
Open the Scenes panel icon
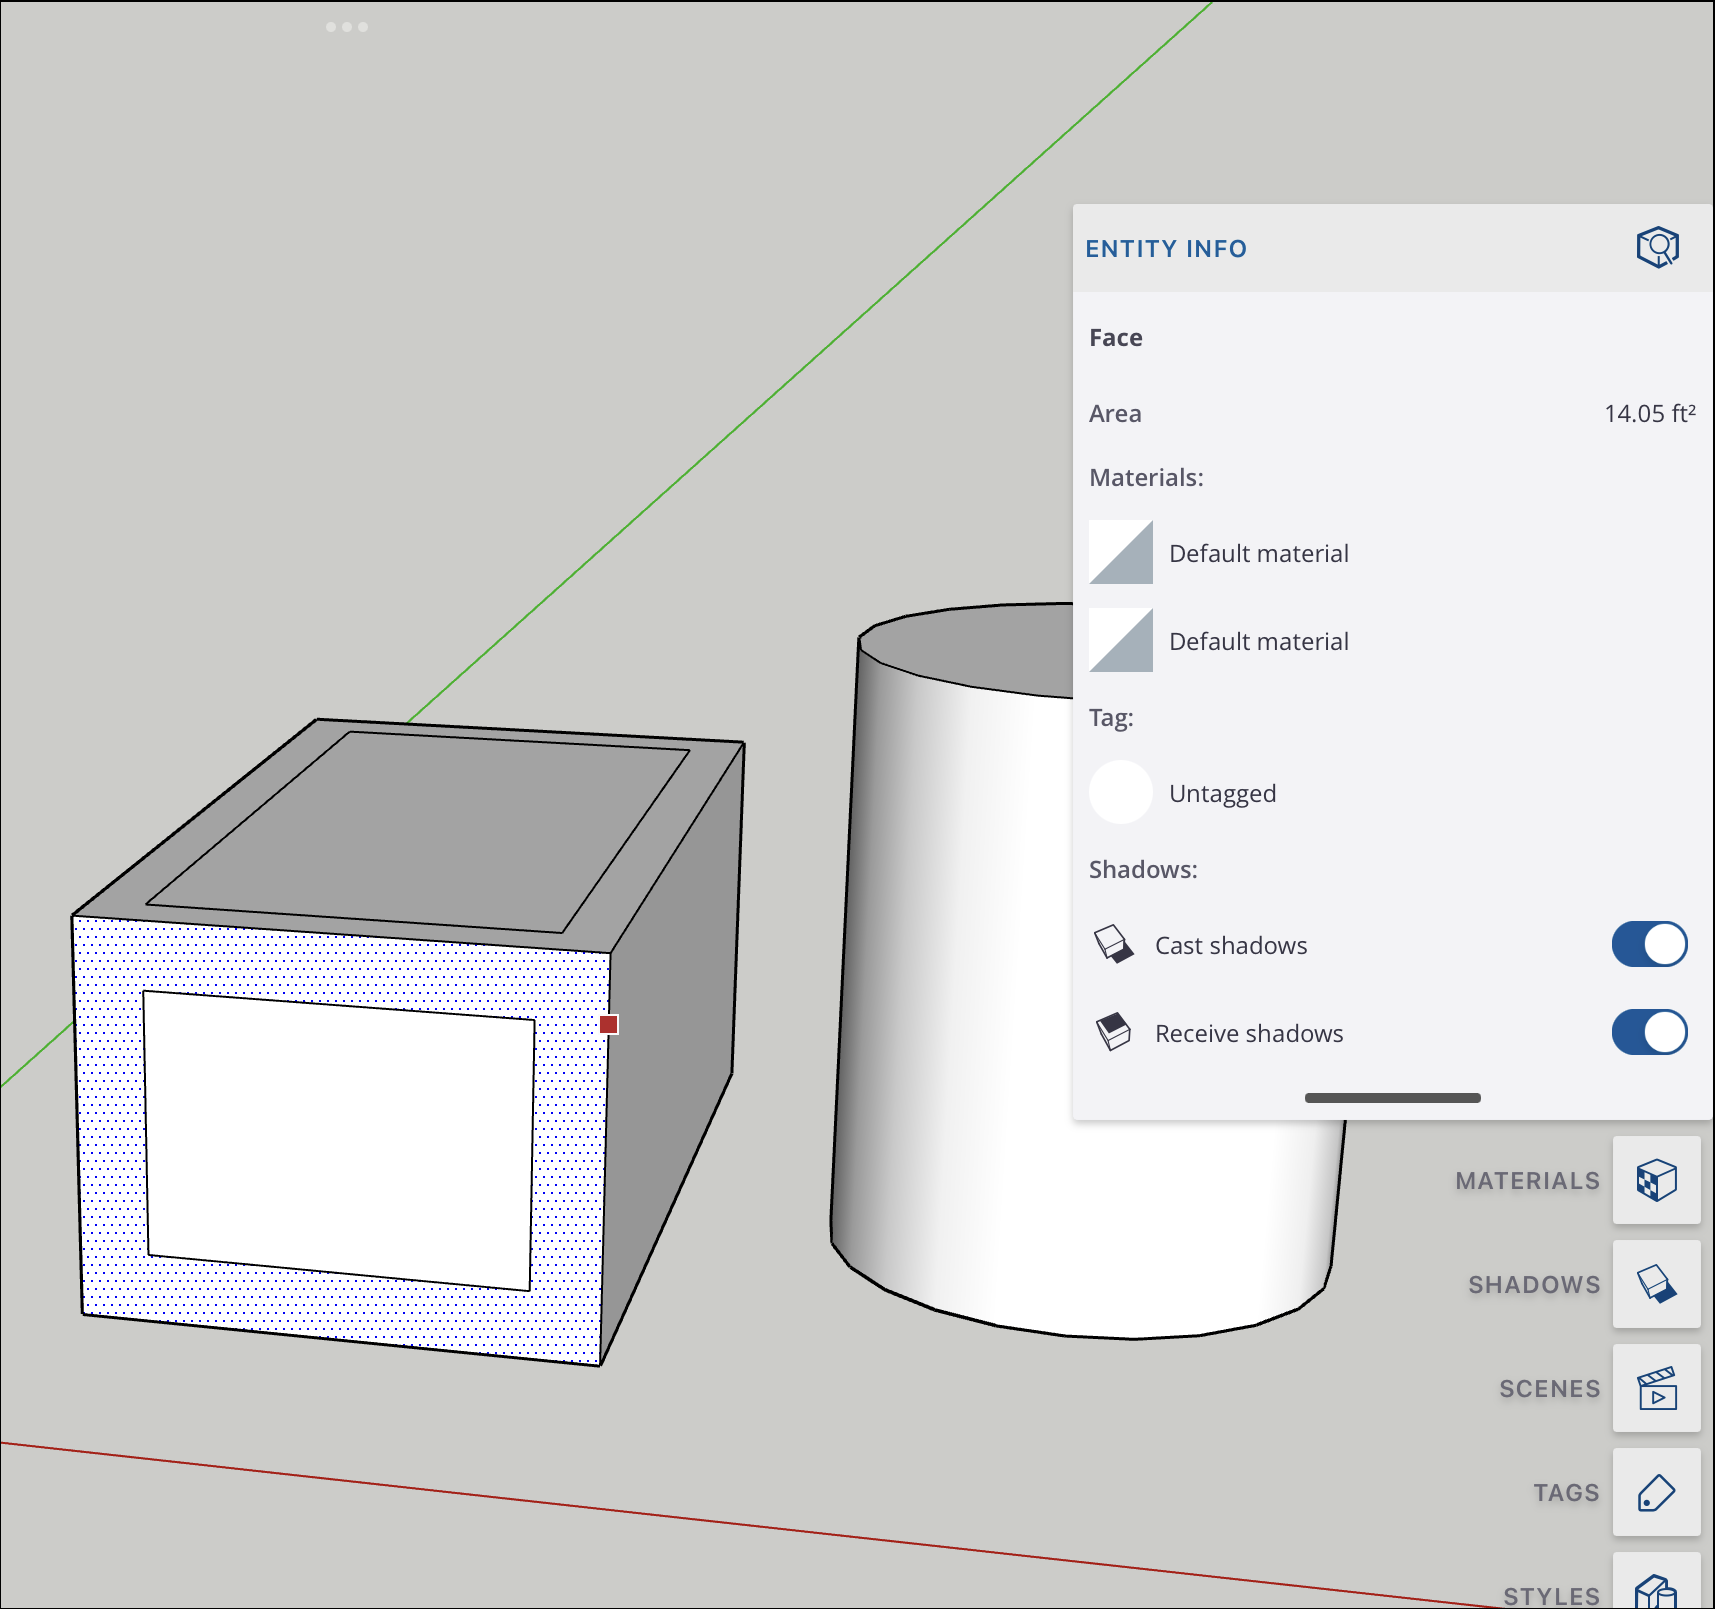click(1657, 1388)
